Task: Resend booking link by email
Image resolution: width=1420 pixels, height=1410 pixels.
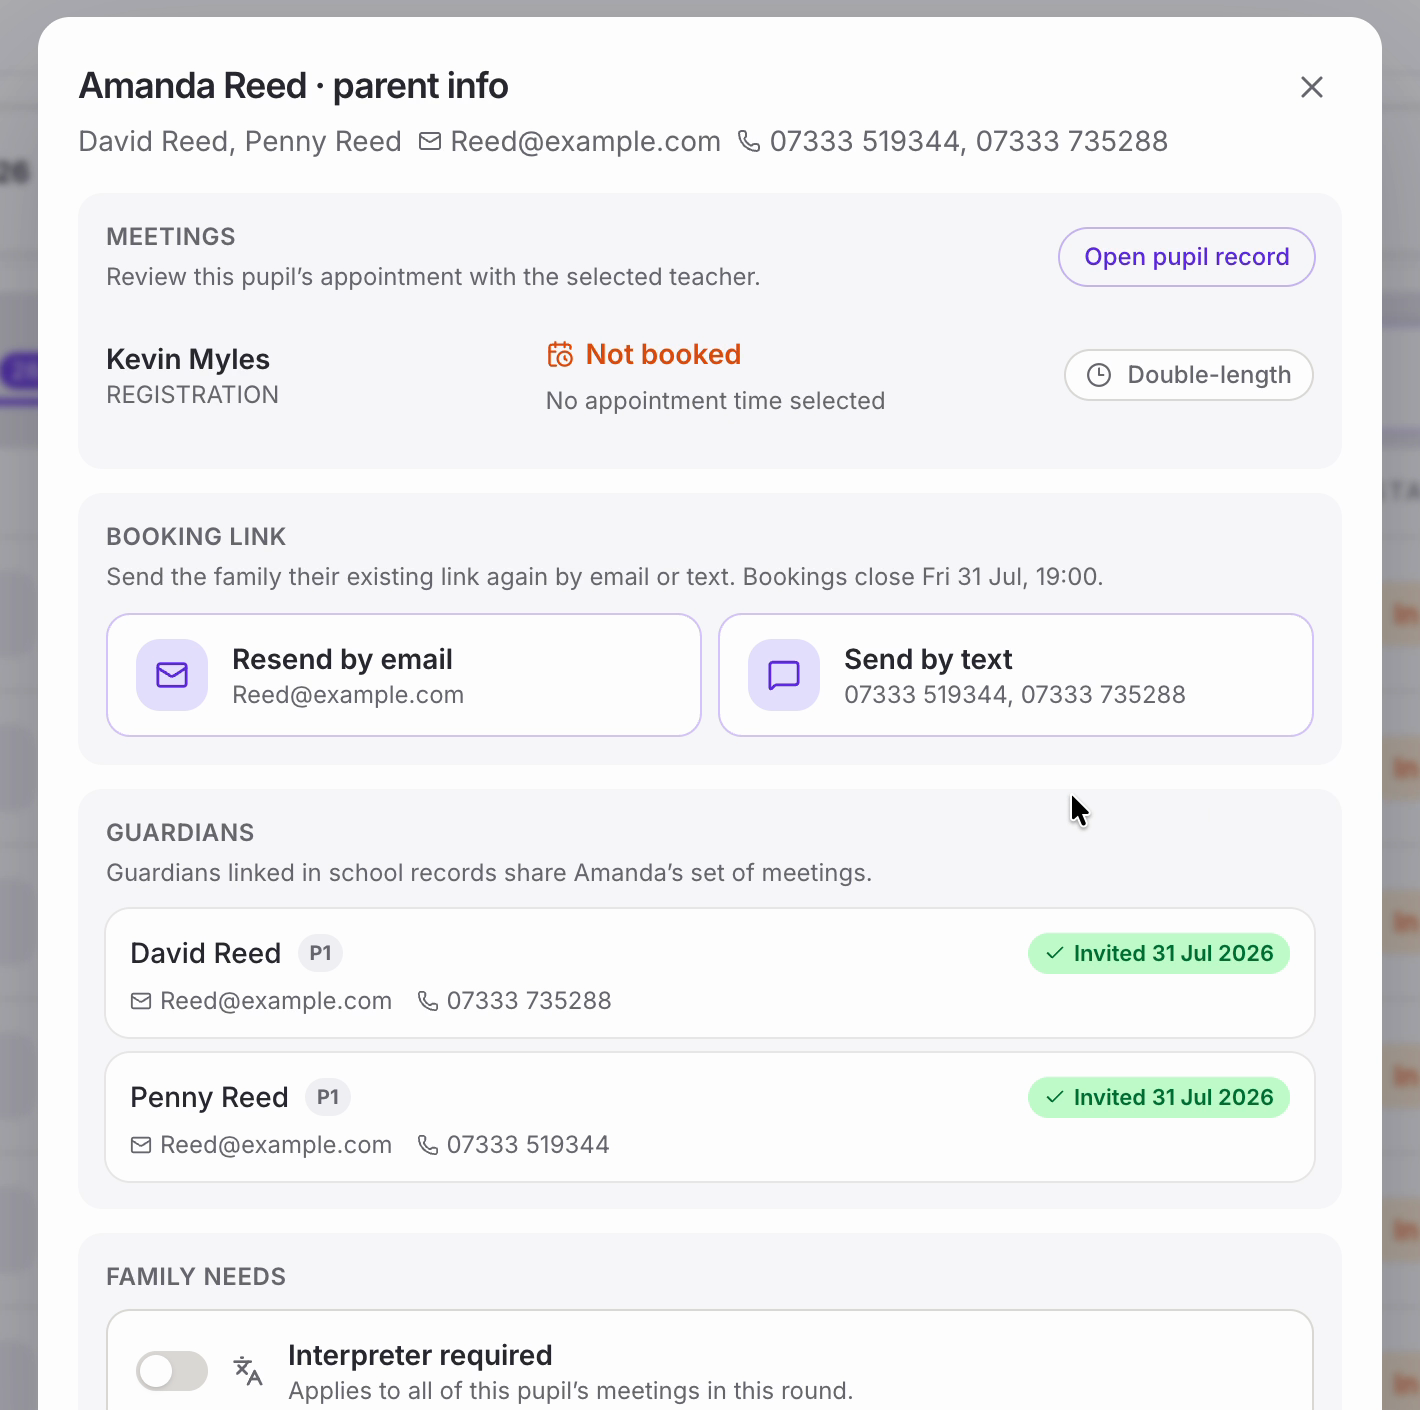Action: pos(404,675)
